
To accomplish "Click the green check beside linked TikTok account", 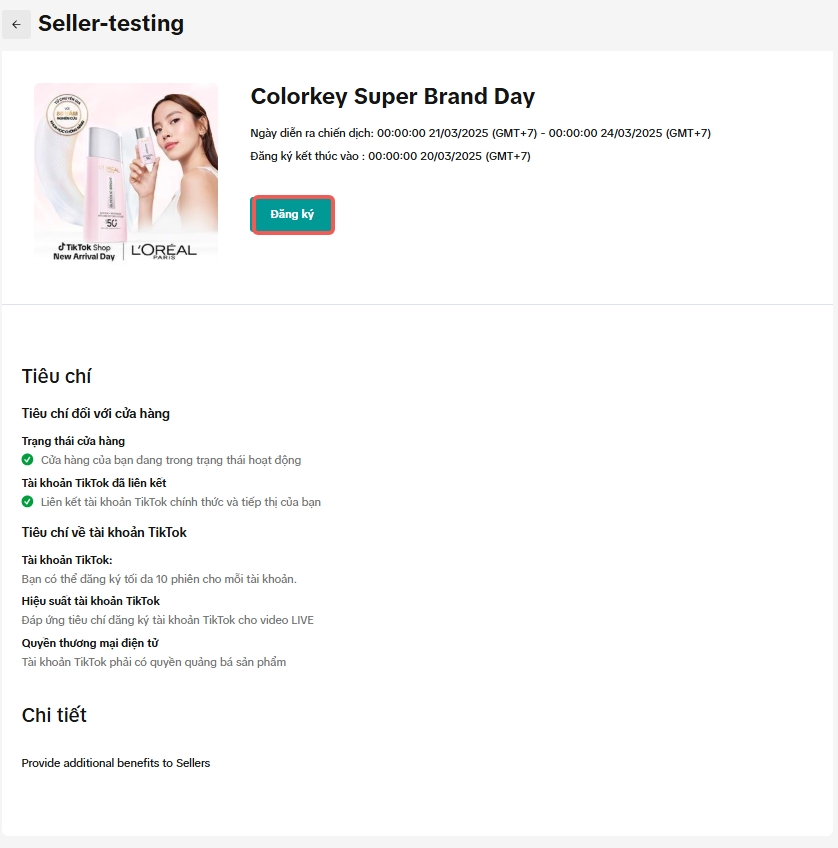I will pos(28,502).
